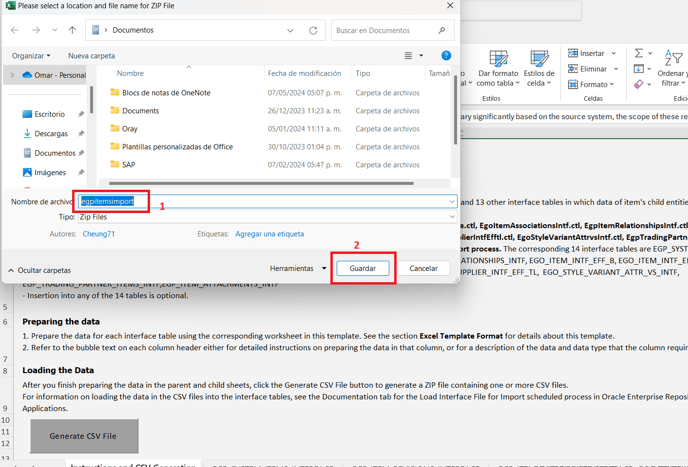Open Formato menu in Excel ribbon
This screenshot has width=688, height=467.
[x=591, y=84]
